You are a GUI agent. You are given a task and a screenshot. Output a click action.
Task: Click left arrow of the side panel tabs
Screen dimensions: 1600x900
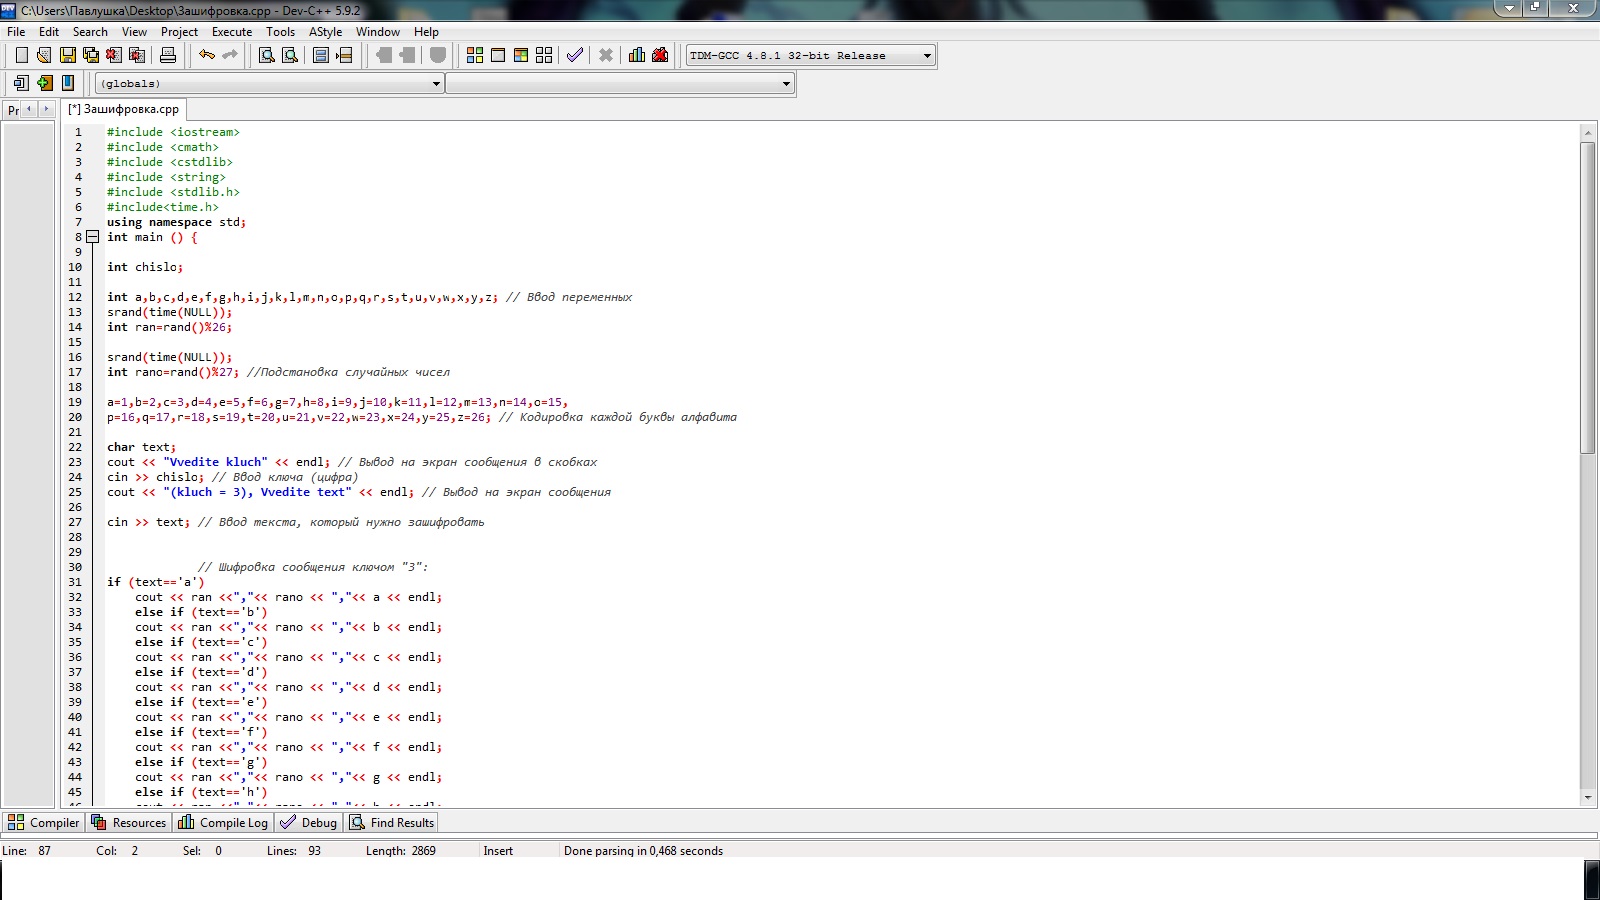[x=29, y=109]
